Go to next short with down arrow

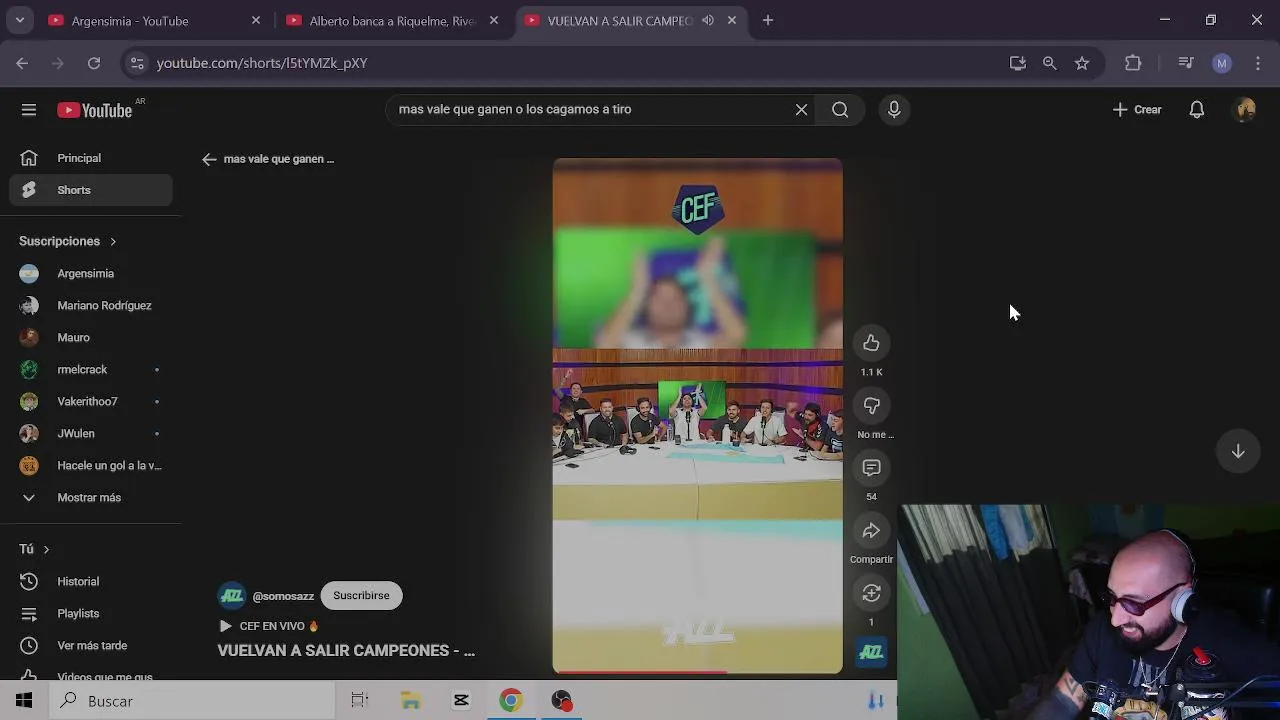1238,451
